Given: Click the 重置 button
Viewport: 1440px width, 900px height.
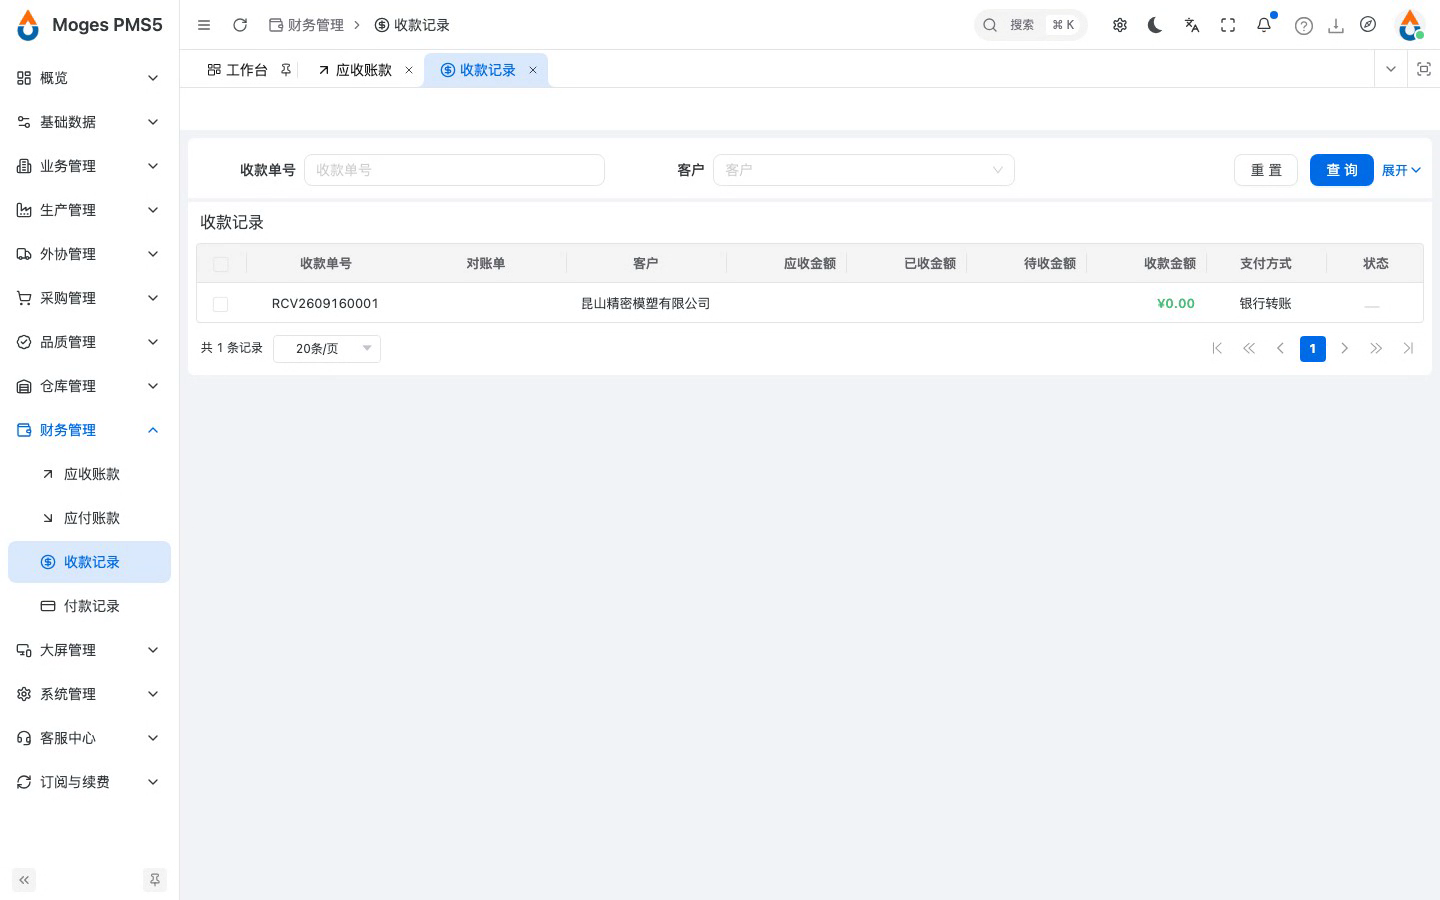Looking at the screenshot, I should [1266, 170].
